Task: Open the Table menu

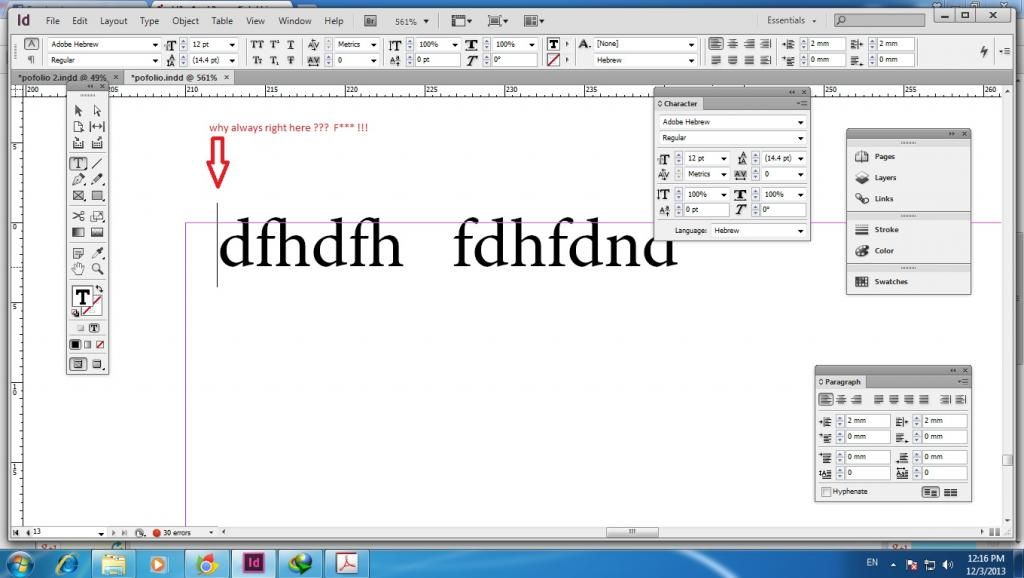Action: point(222,21)
